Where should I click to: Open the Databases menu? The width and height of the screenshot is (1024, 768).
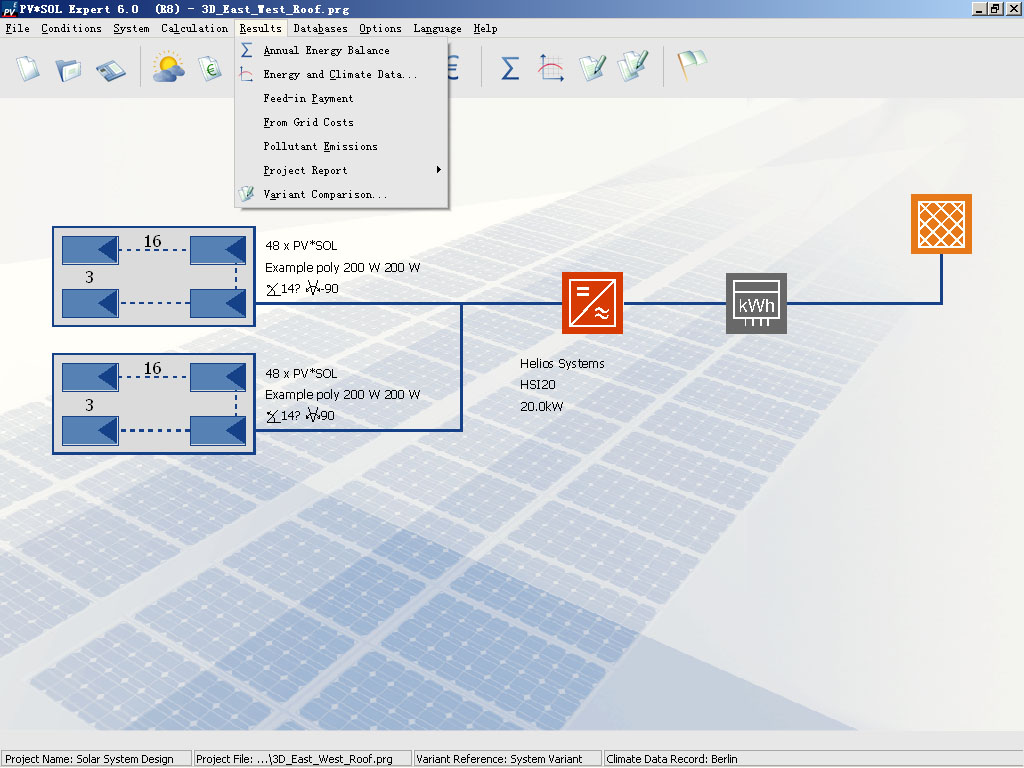click(320, 28)
